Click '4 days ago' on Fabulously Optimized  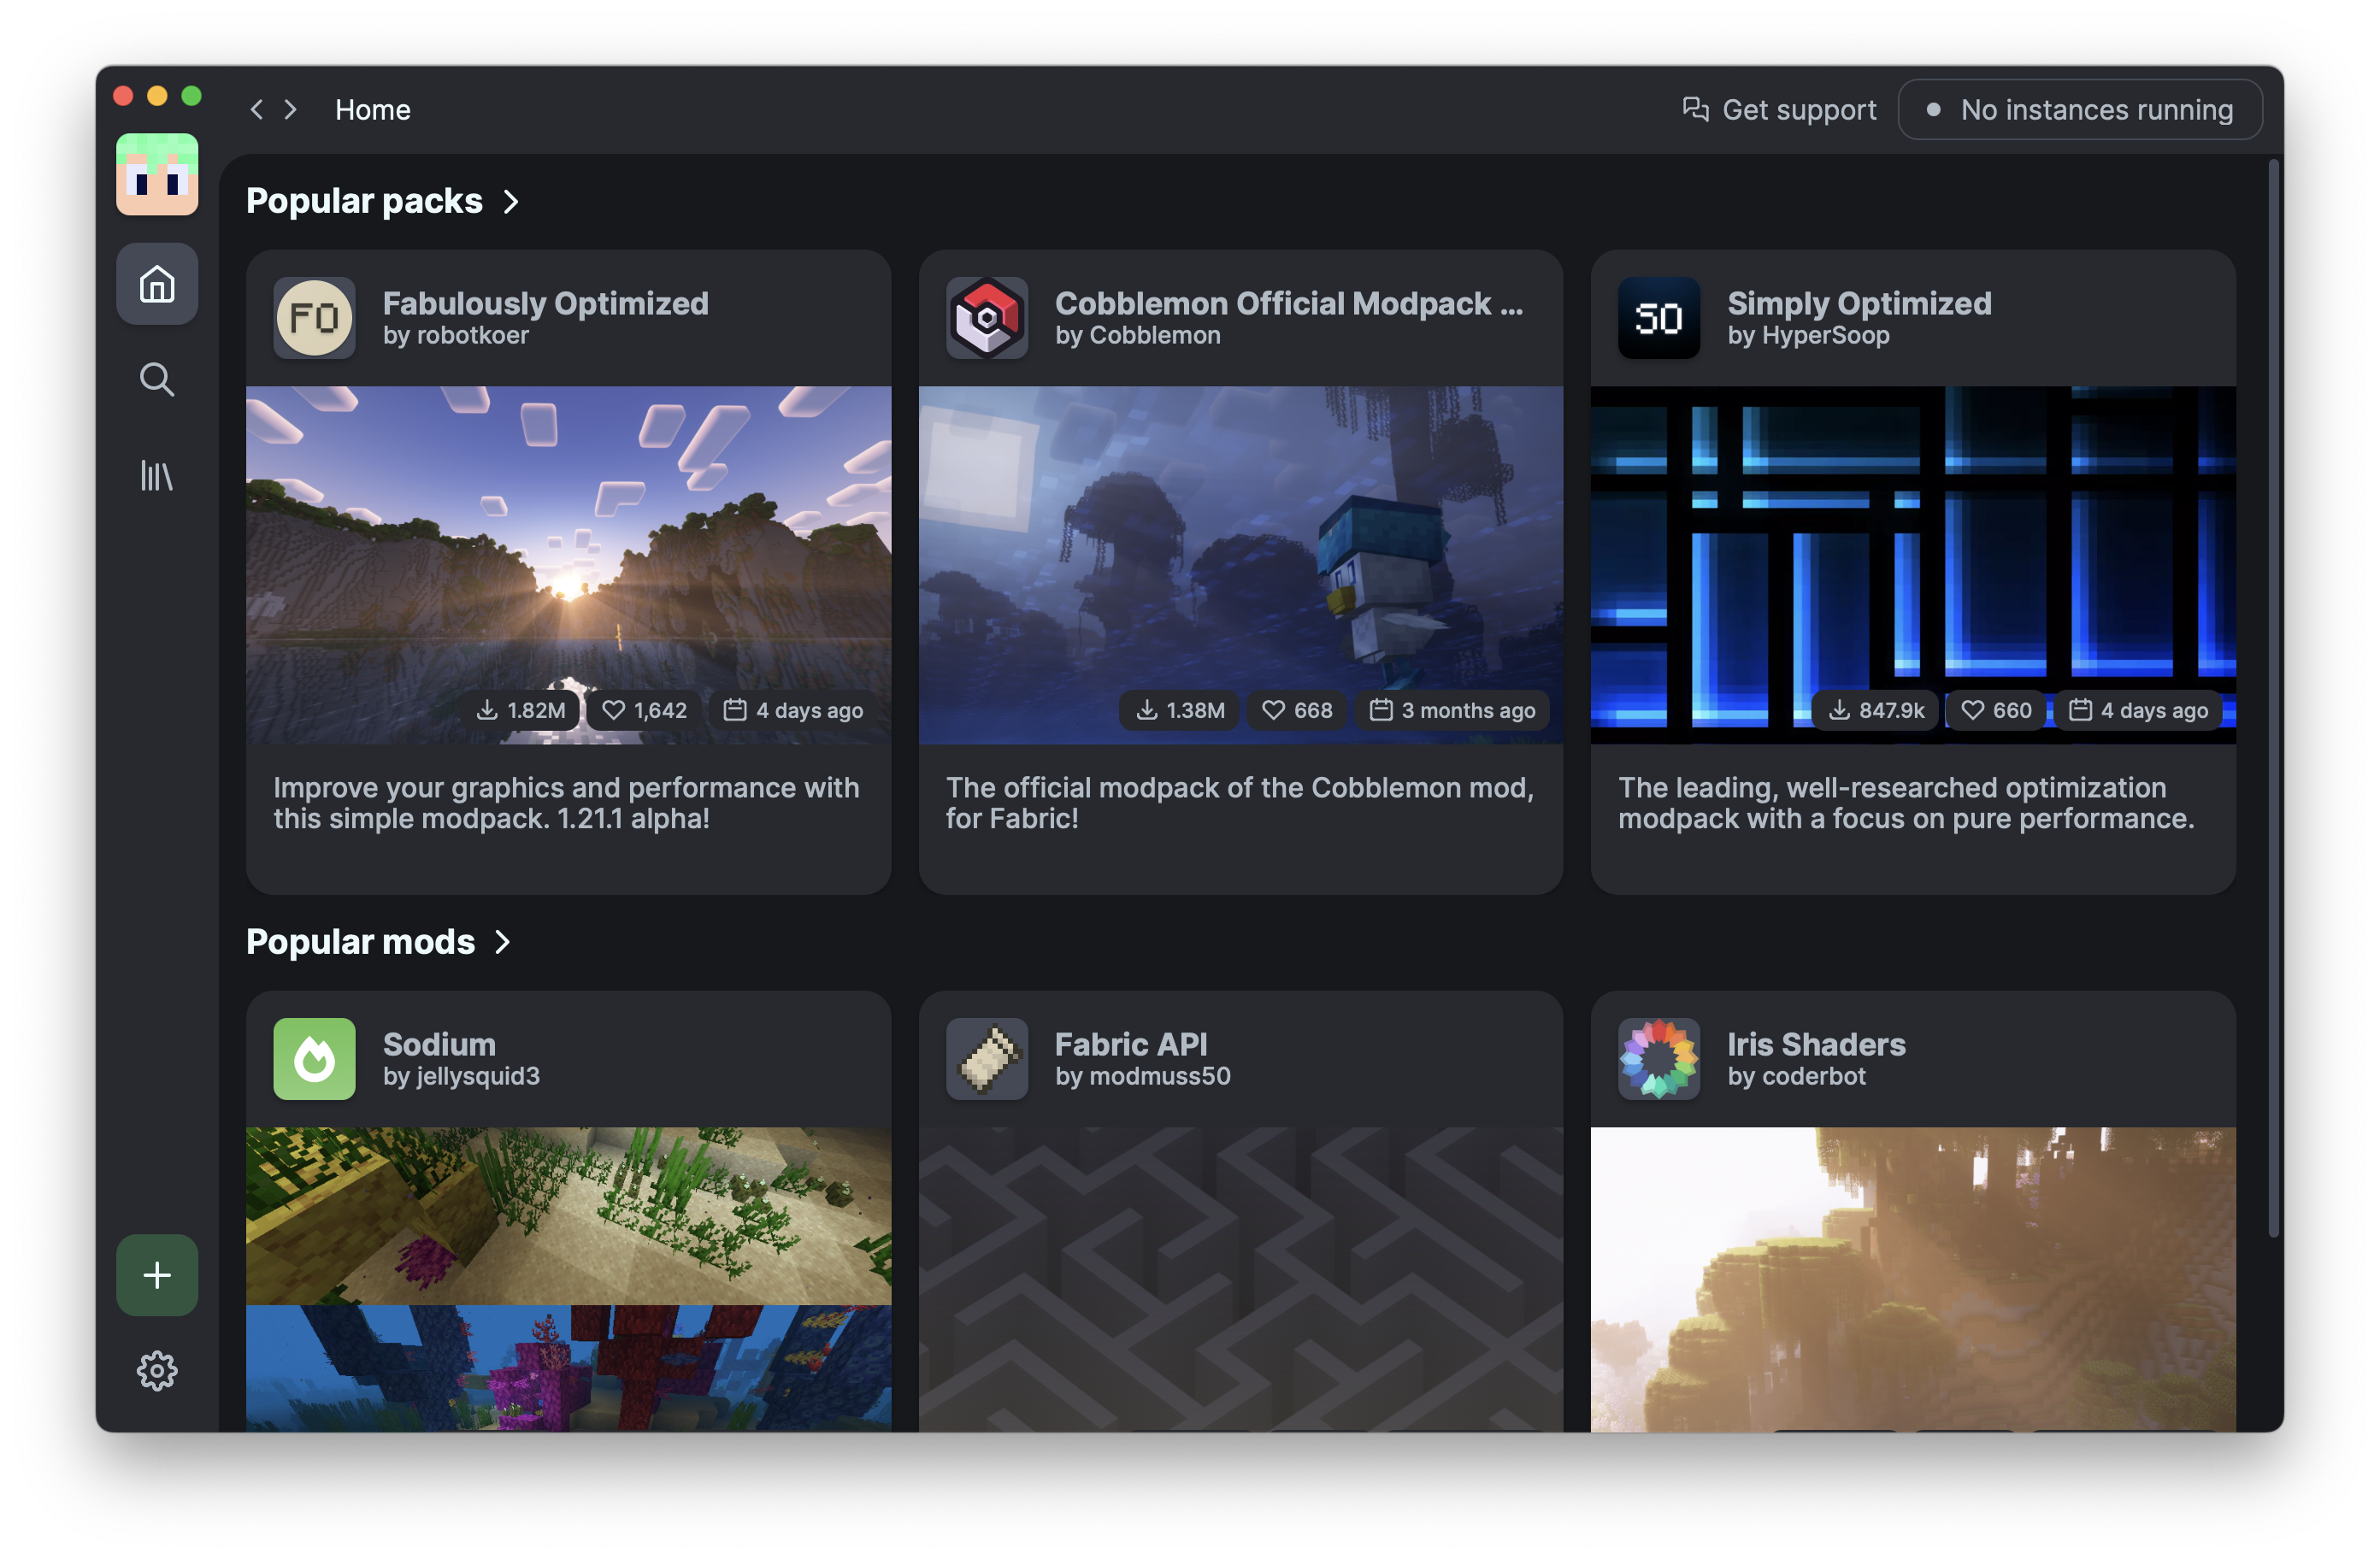tap(794, 710)
